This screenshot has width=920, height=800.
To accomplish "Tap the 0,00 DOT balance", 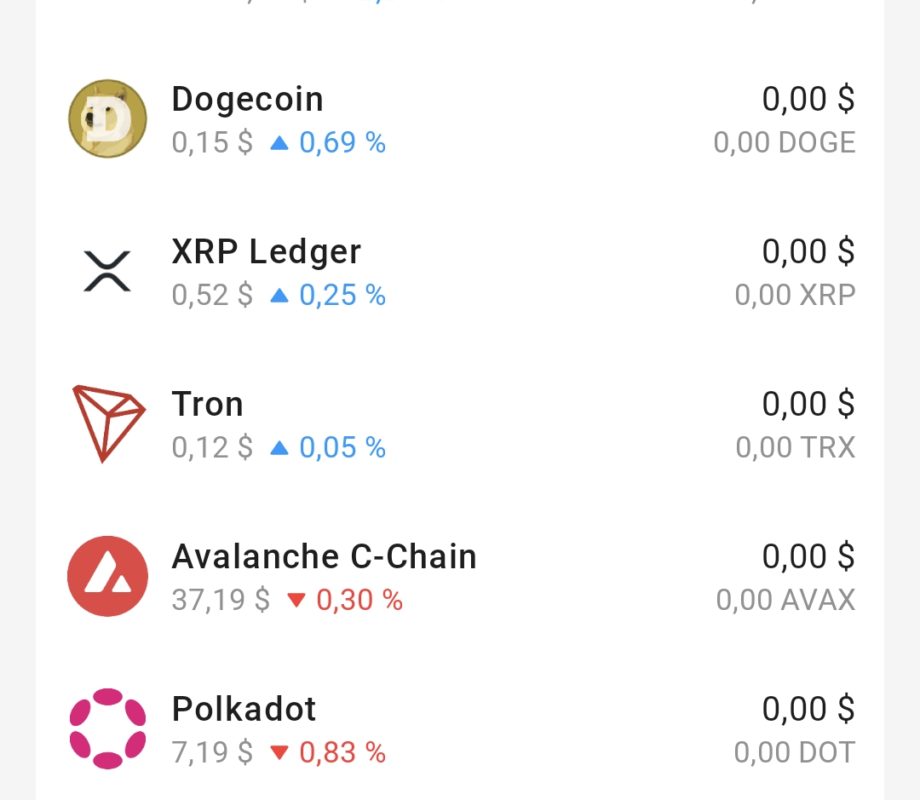I will (794, 752).
